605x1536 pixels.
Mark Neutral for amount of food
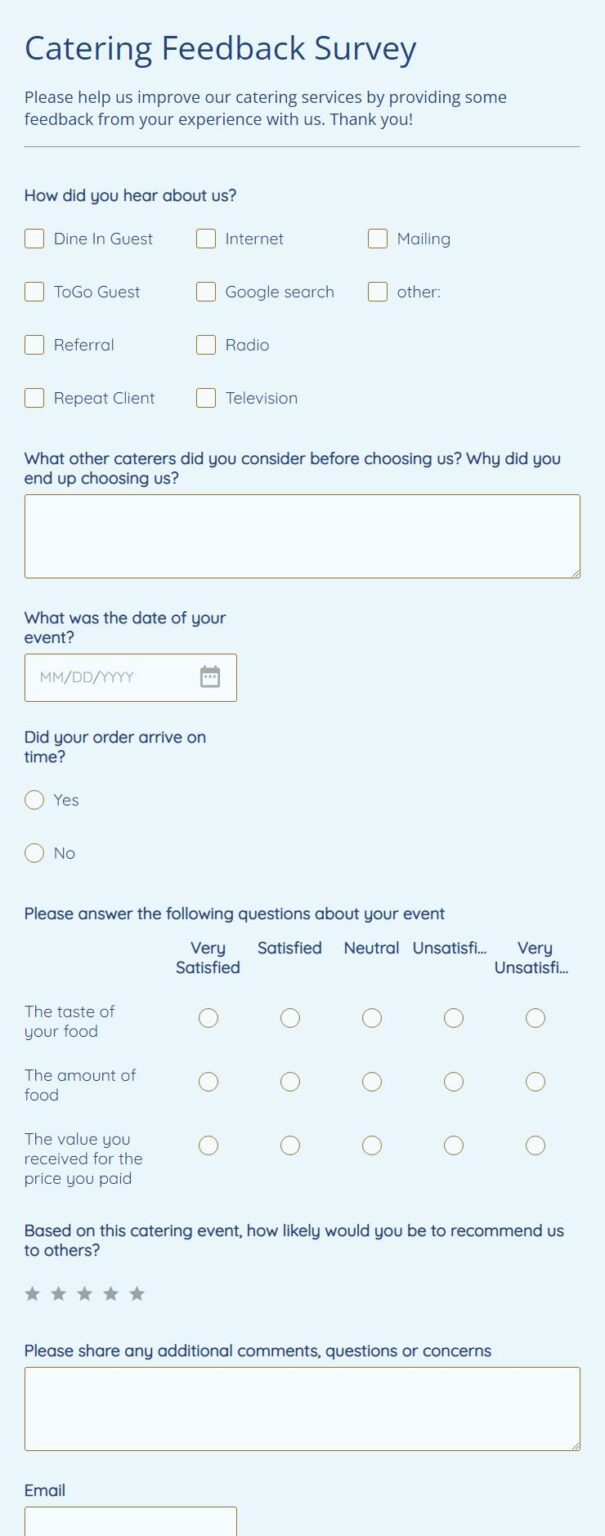[x=372, y=1081]
